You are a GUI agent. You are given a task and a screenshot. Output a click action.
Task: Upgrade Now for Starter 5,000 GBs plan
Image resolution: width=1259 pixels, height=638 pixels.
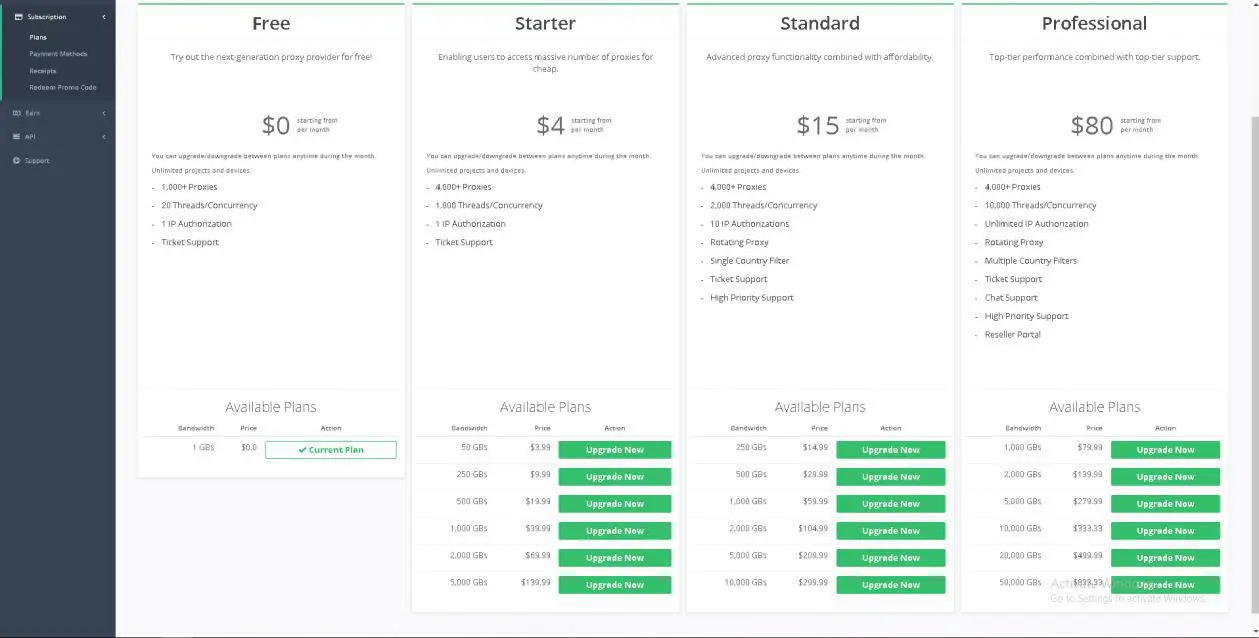click(614, 584)
